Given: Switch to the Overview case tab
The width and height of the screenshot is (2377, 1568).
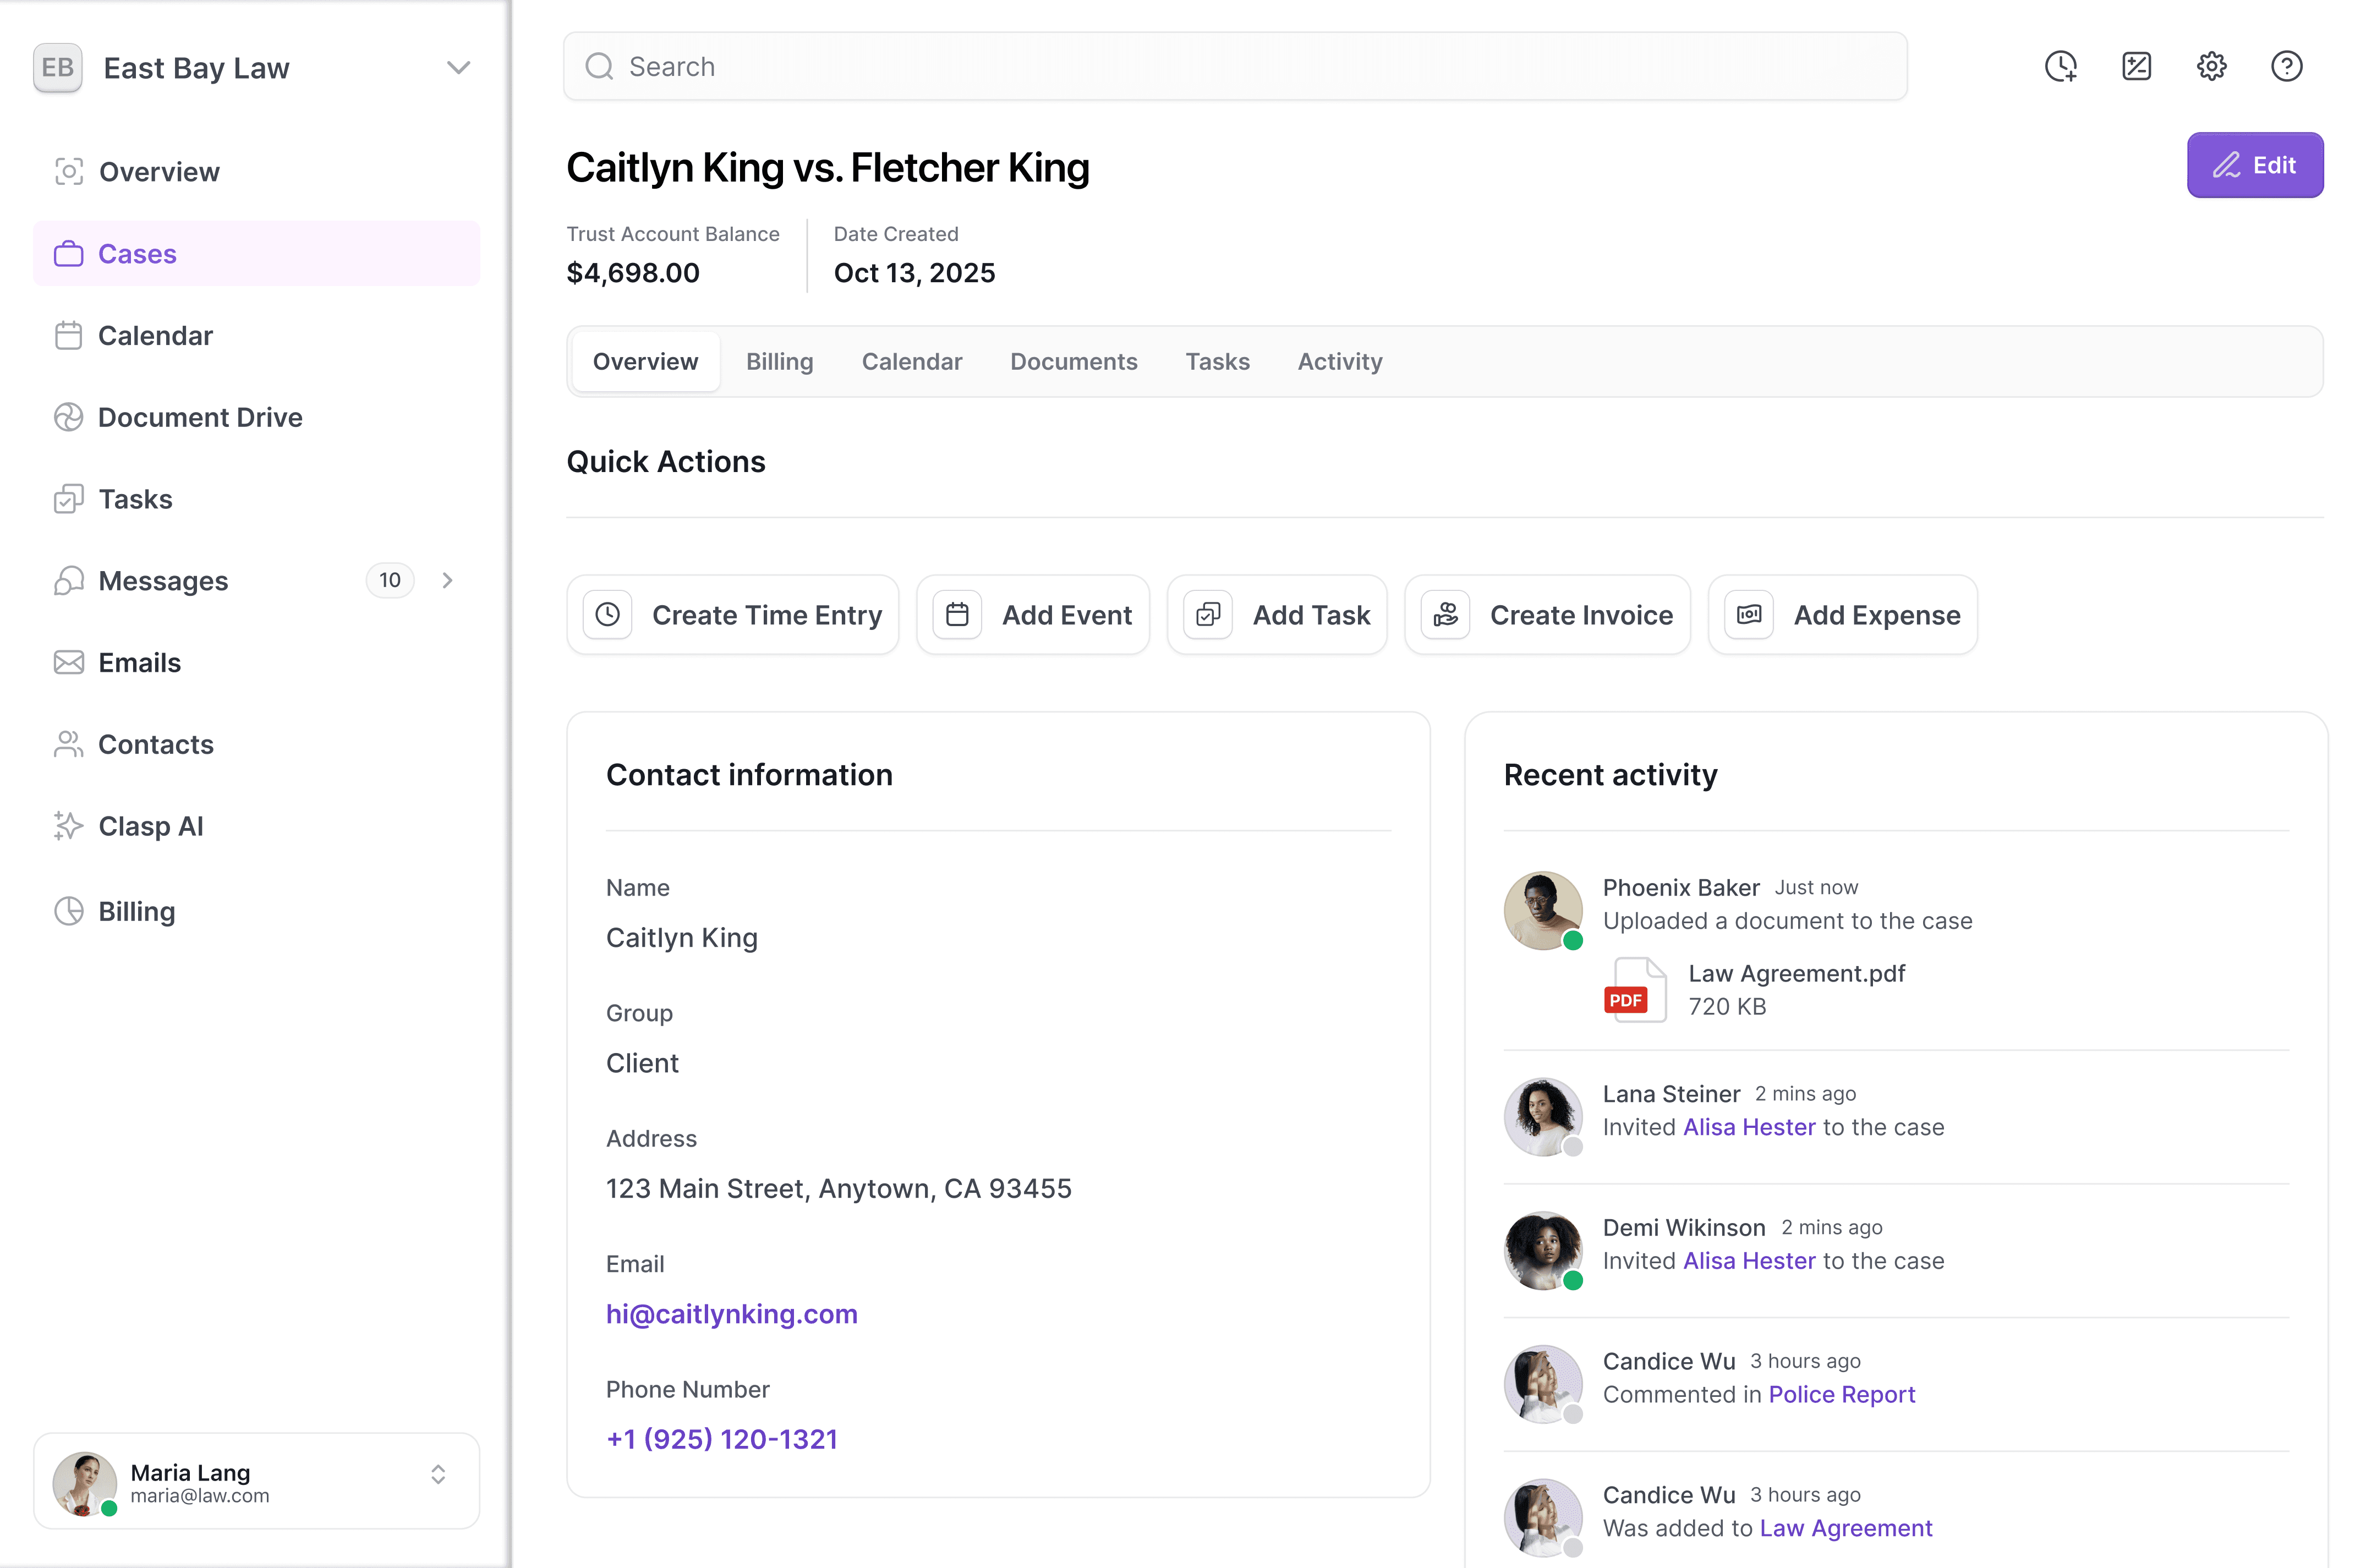Looking at the screenshot, I should (645, 362).
